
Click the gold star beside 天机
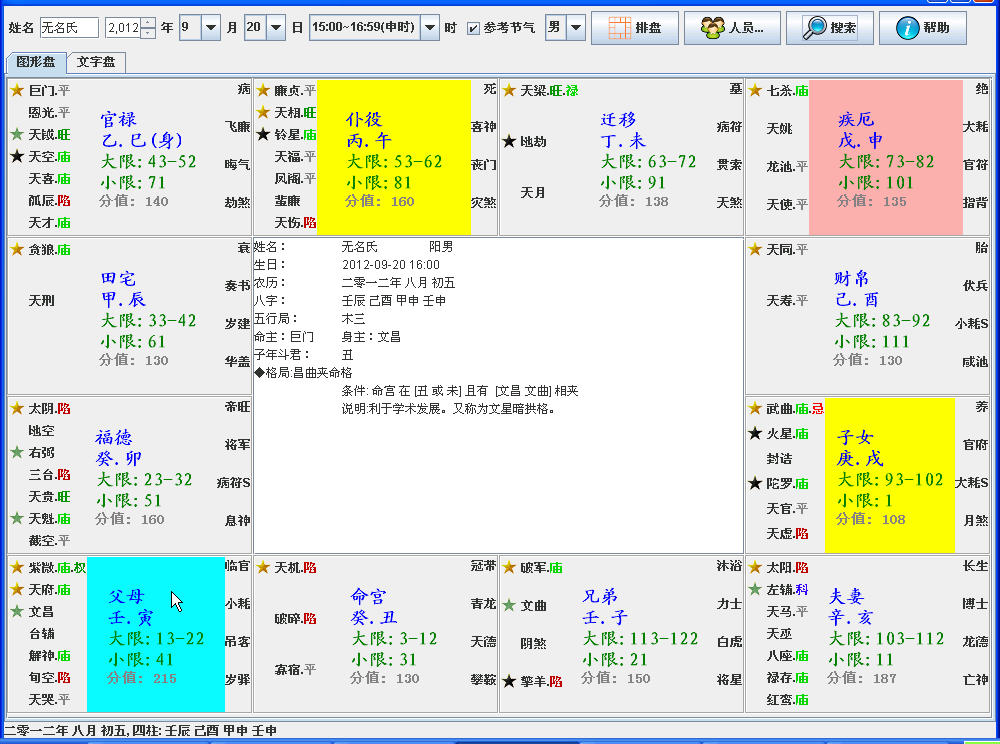click(x=263, y=567)
